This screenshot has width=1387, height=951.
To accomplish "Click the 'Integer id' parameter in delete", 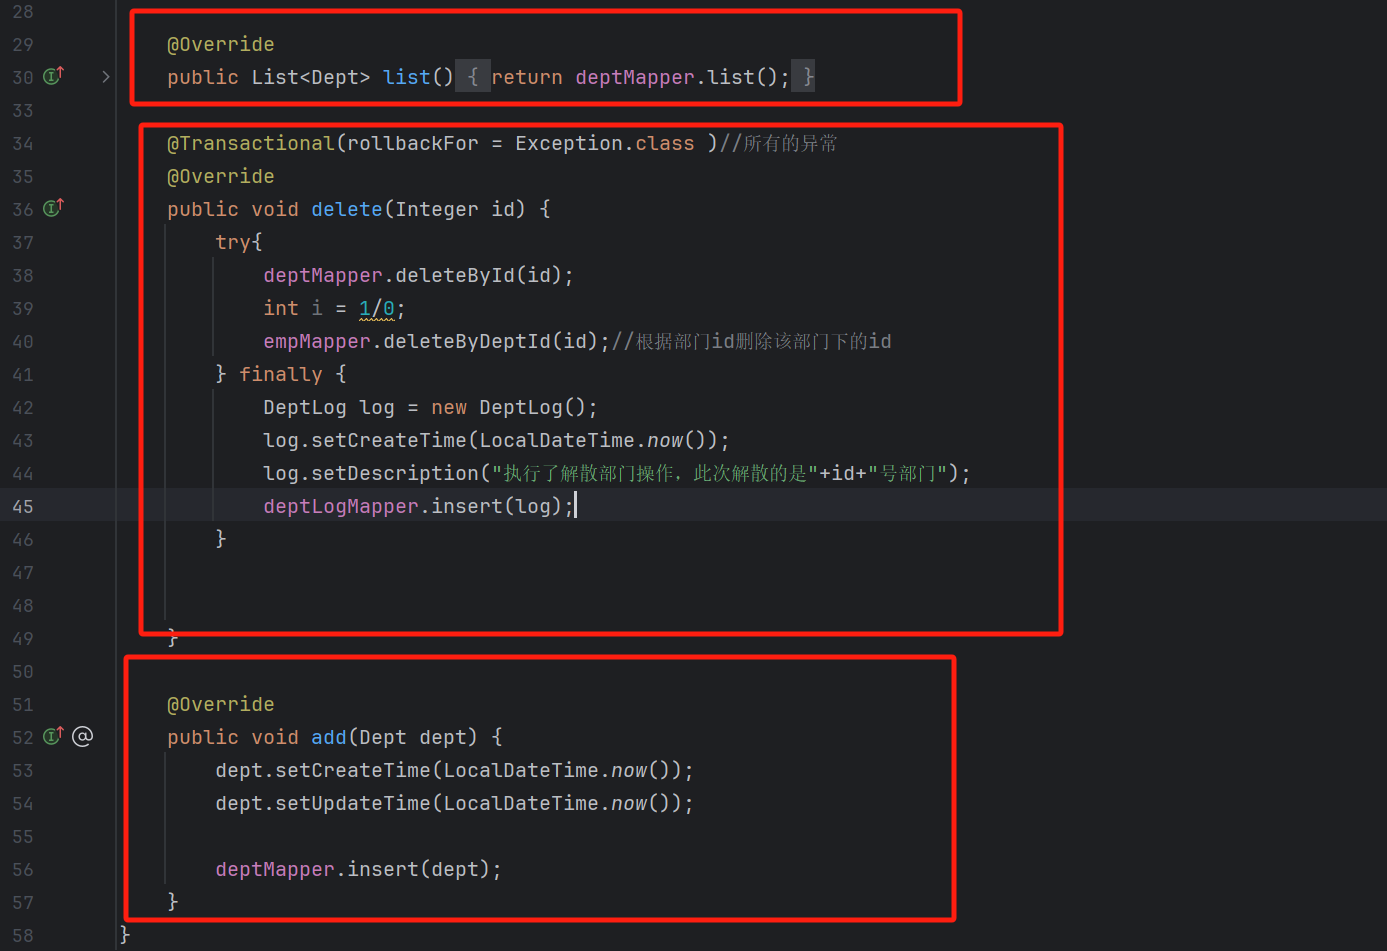I will 455,209.
